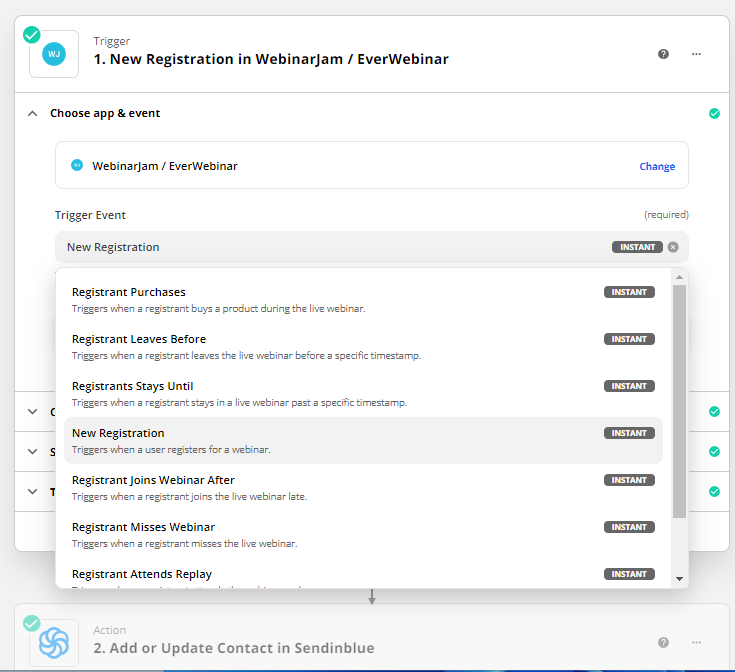Choose Registrants Stays Until option
Image resolution: width=735 pixels, height=672 pixels.
click(x=363, y=394)
